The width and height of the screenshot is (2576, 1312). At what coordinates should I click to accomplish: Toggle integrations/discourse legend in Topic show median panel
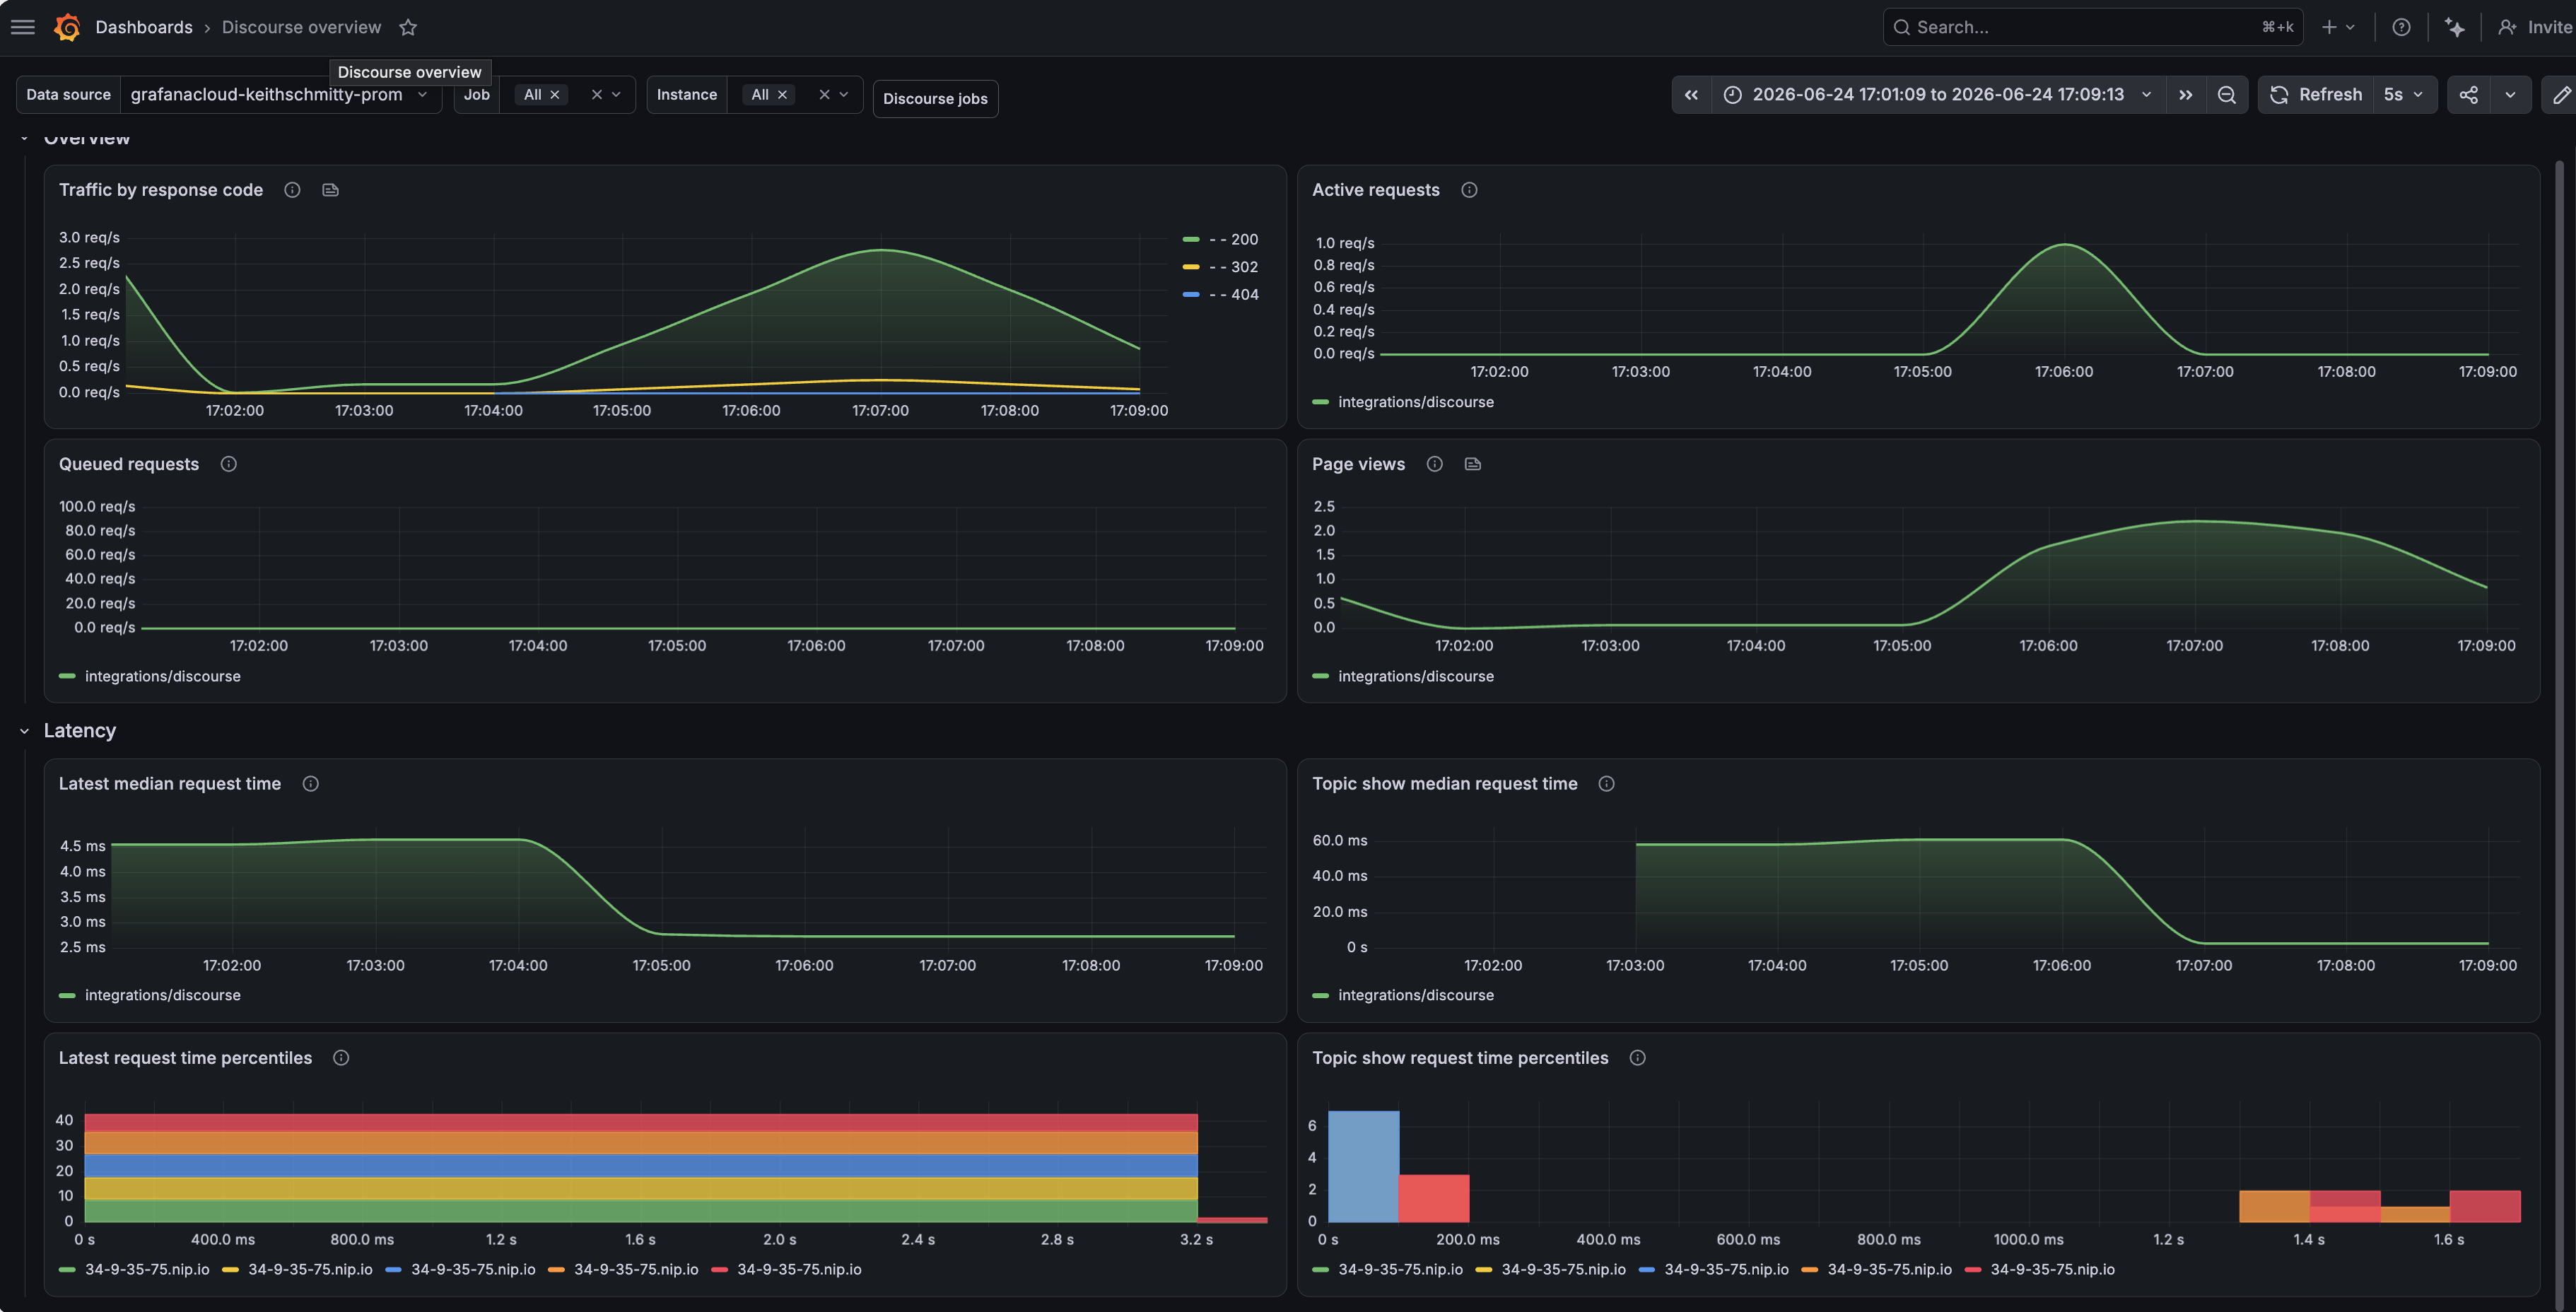click(1416, 995)
